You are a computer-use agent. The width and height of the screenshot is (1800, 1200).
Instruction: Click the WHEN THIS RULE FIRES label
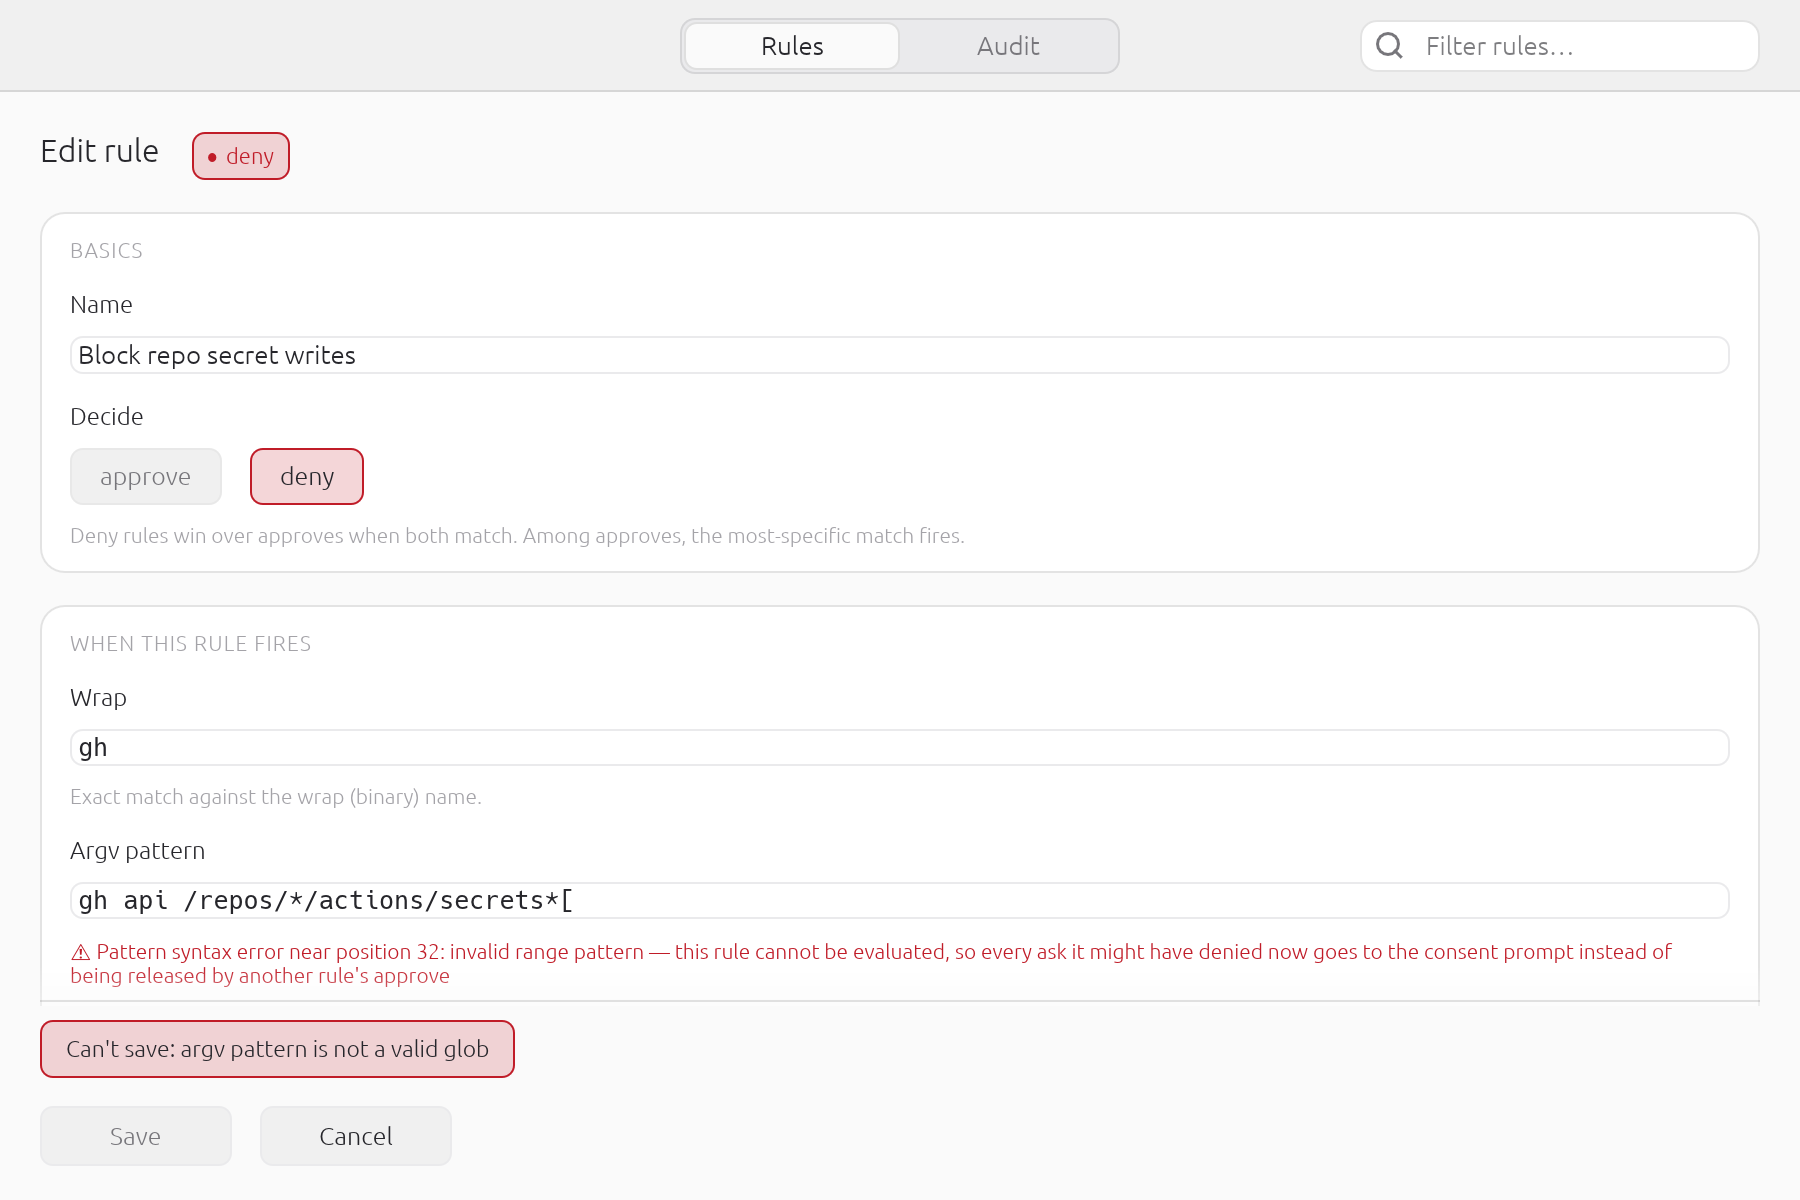191,644
